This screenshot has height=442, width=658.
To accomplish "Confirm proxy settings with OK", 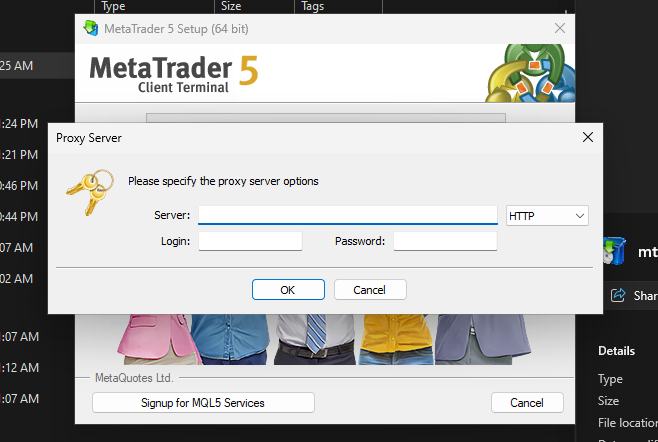I will tap(288, 290).
